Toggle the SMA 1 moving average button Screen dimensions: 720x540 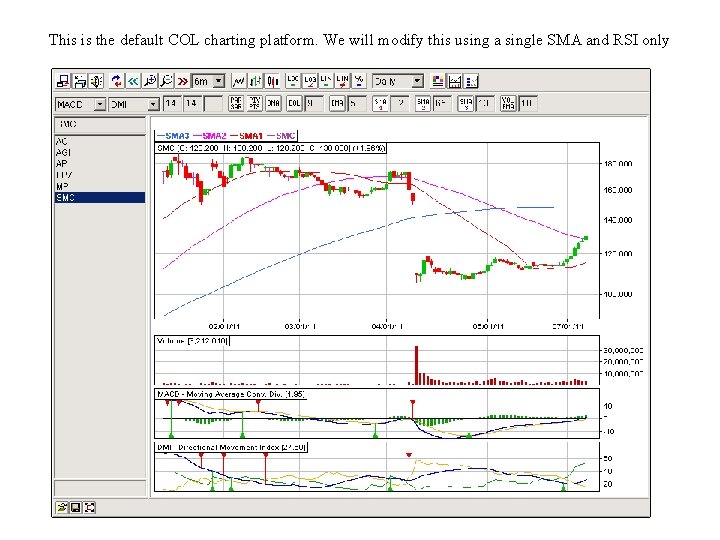(x=380, y=103)
